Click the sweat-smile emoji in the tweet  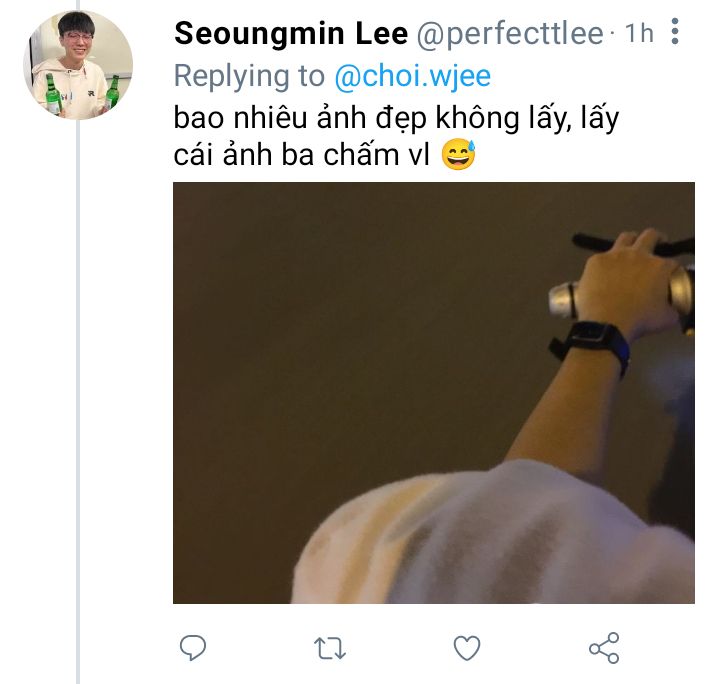(458, 157)
